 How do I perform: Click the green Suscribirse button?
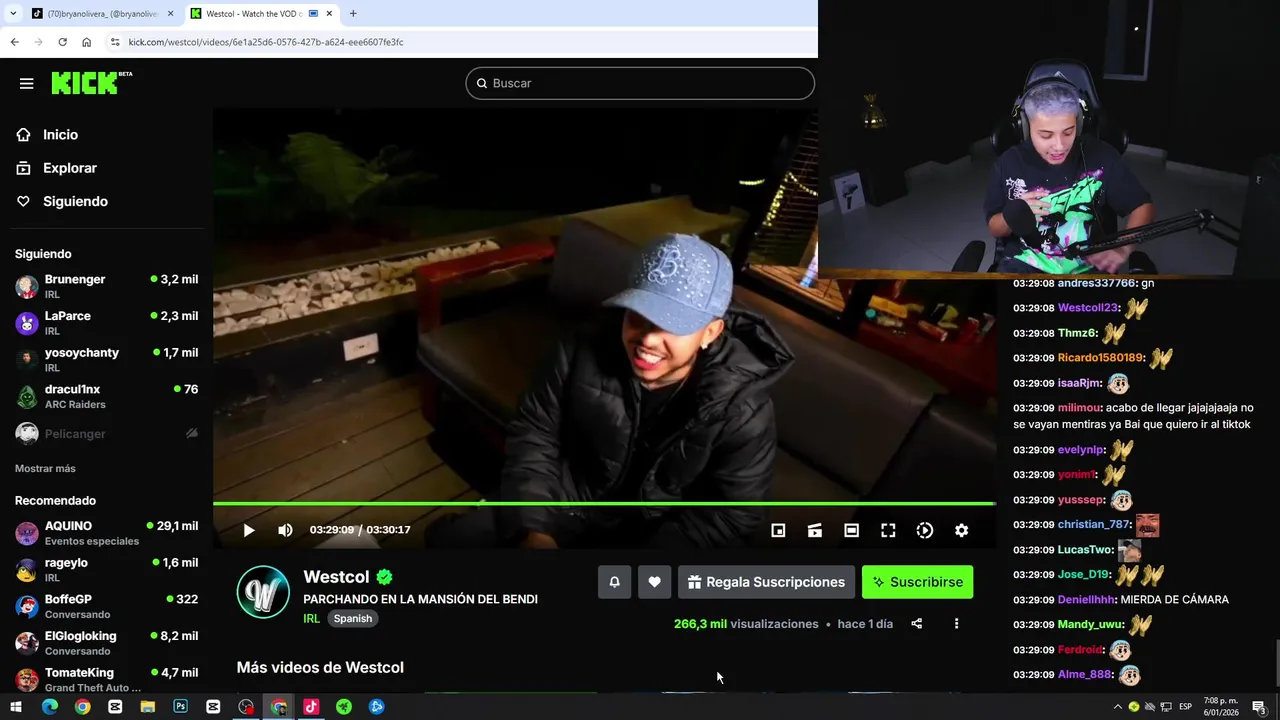tap(917, 582)
